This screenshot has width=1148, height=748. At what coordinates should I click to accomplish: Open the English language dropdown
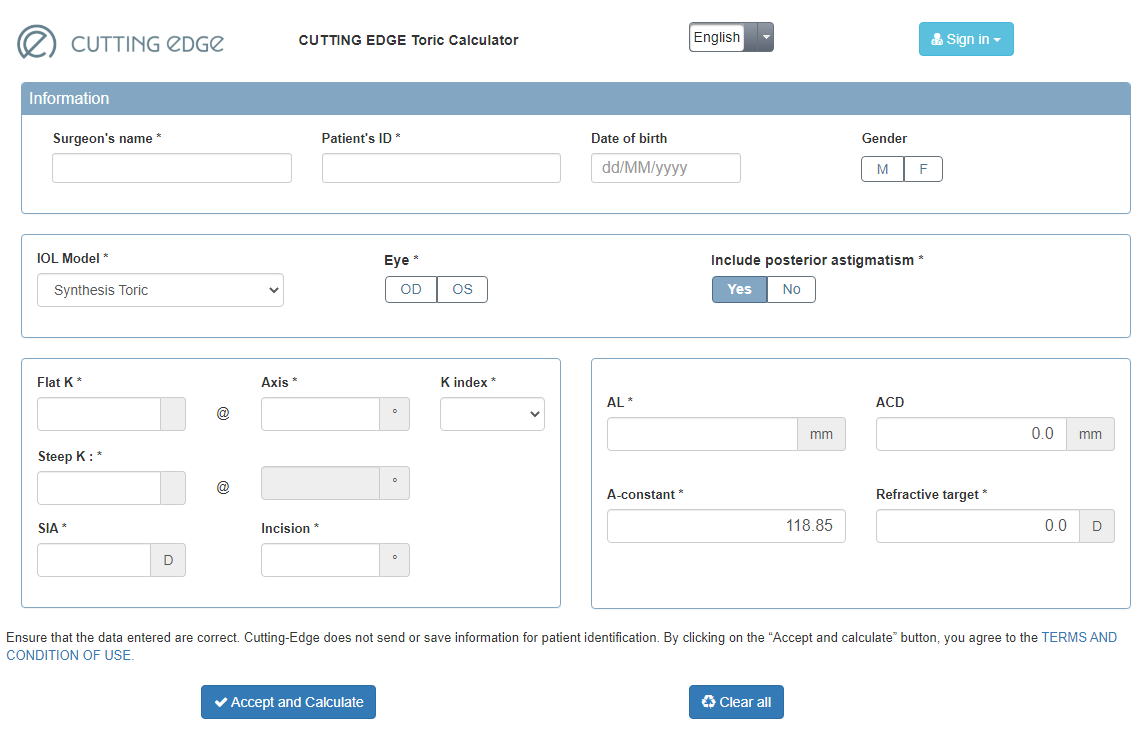point(731,37)
